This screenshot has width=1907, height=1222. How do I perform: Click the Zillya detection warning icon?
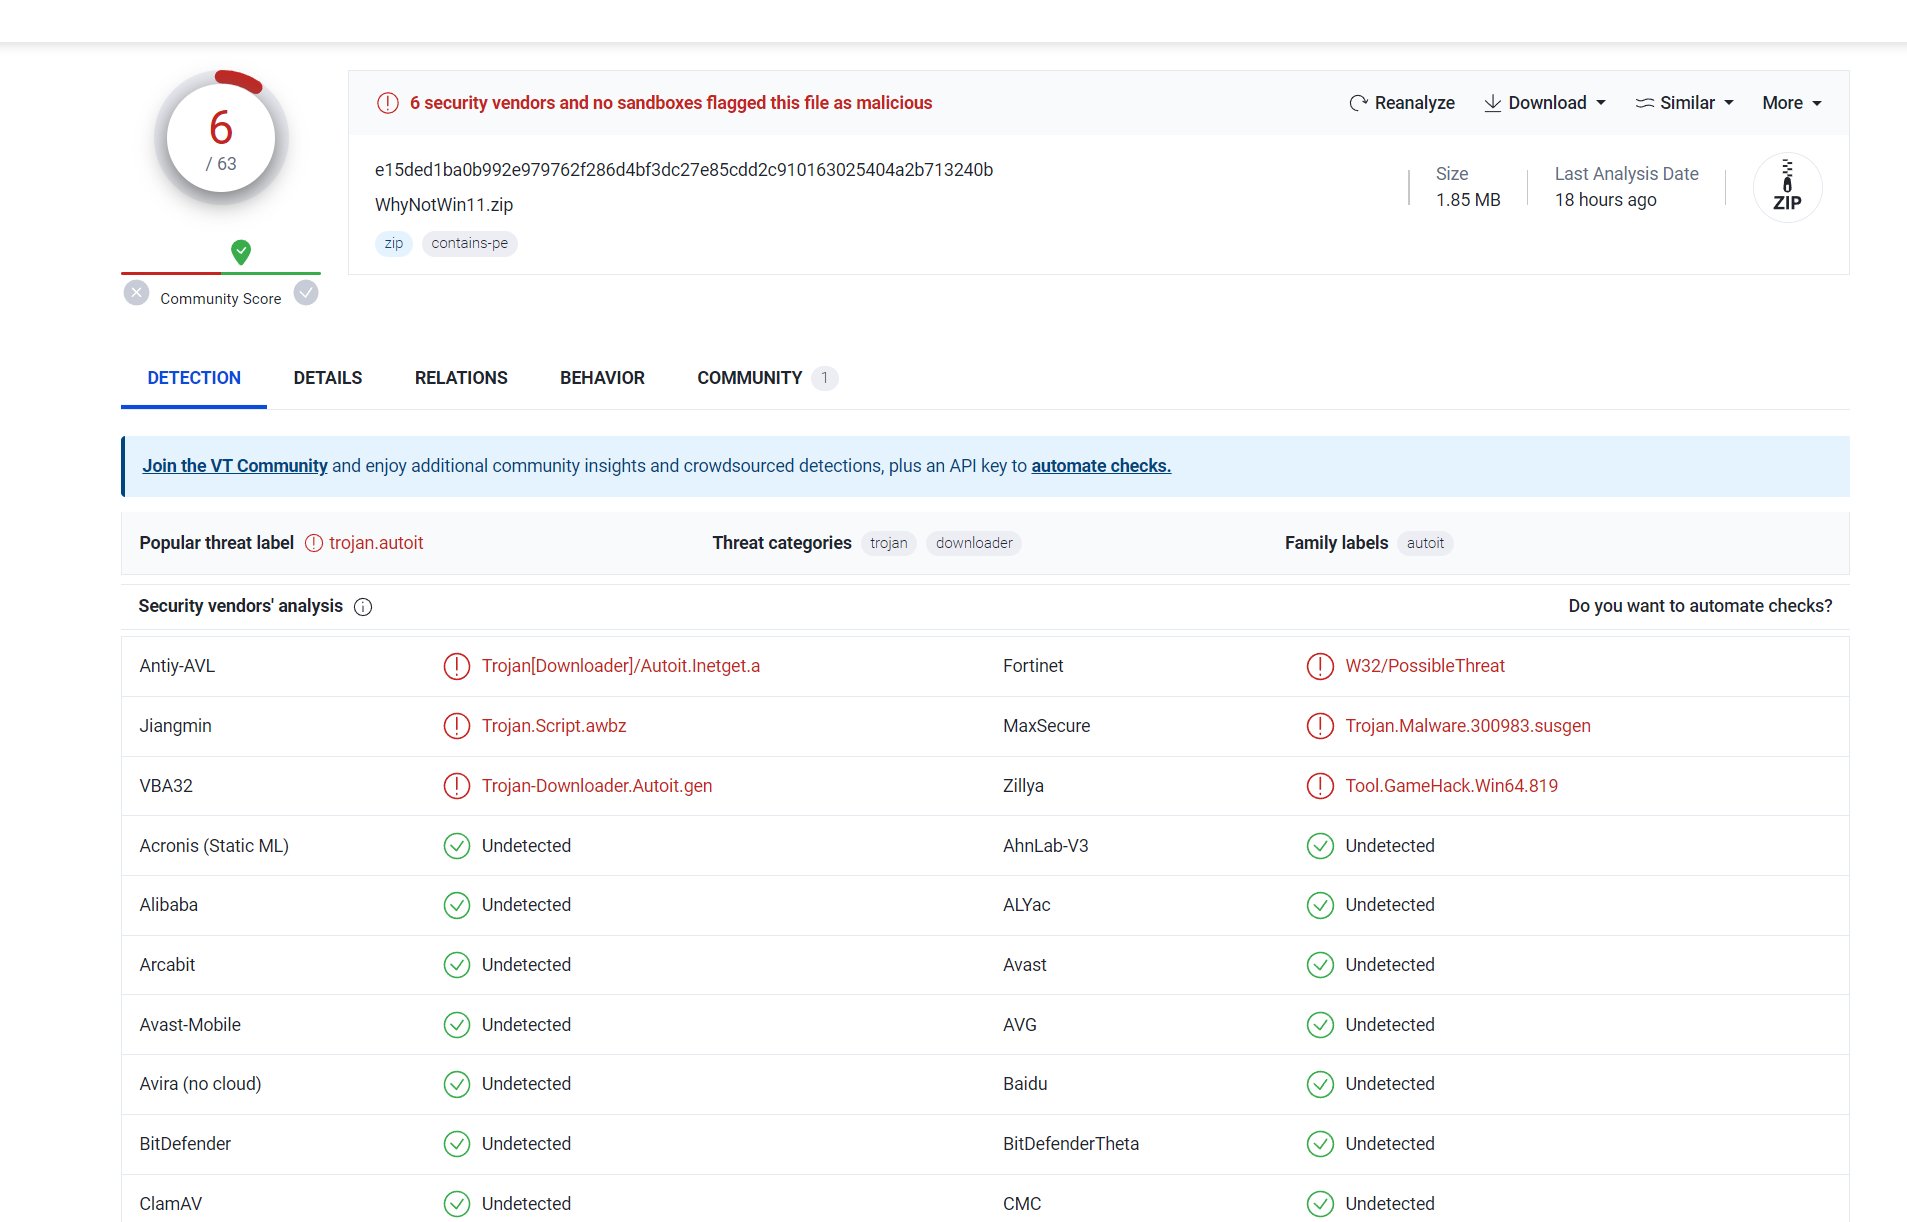[x=1320, y=786]
